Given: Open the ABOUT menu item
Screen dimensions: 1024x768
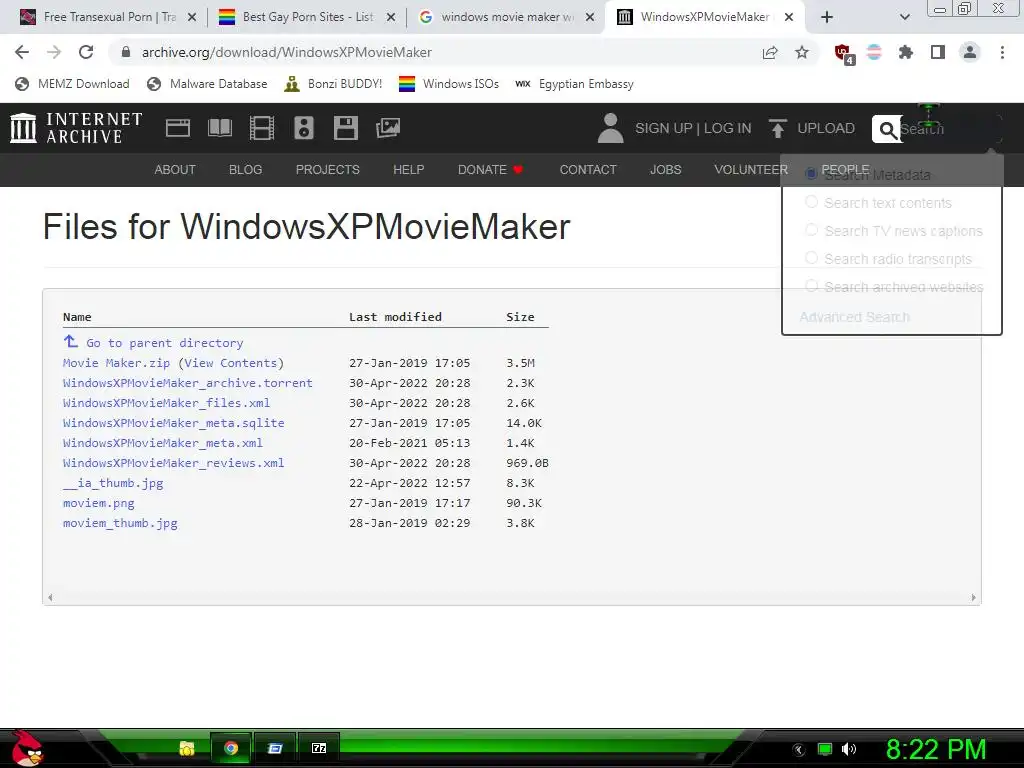Looking at the screenshot, I should (175, 170).
